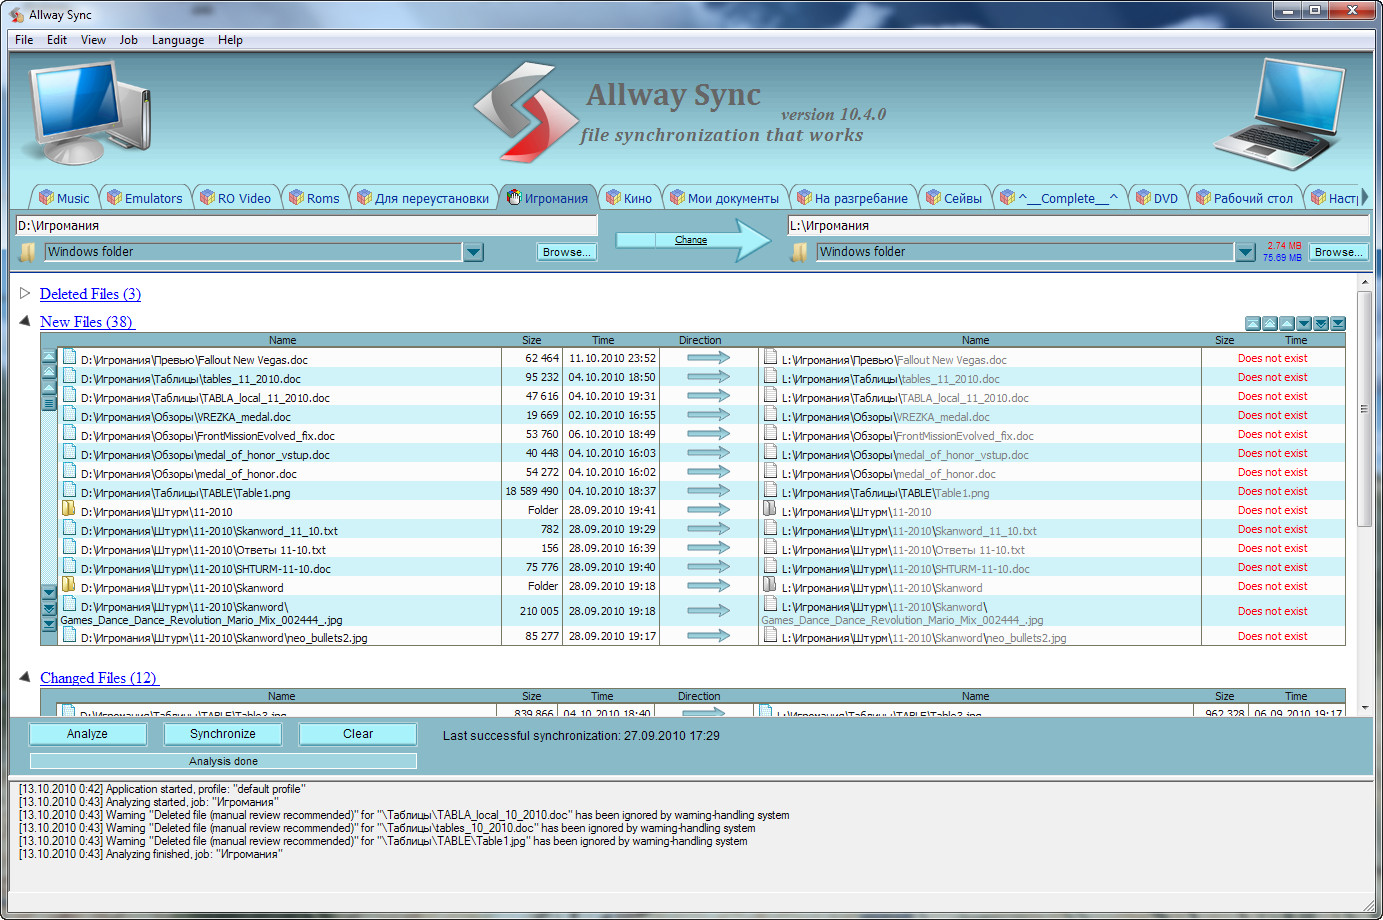The height and width of the screenshot is (920, 1383).
Task: Click direction arrow for neo_bullets2.jpg row
Action: click(709, 636)
